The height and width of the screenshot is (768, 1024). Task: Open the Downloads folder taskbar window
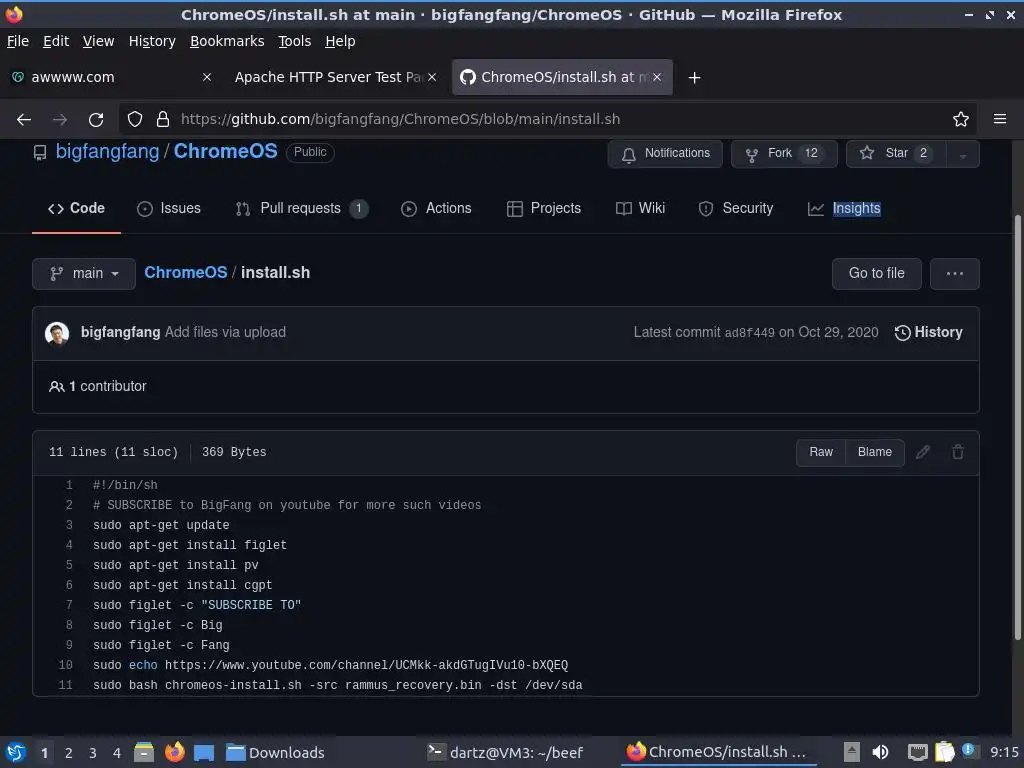point(276,752)
